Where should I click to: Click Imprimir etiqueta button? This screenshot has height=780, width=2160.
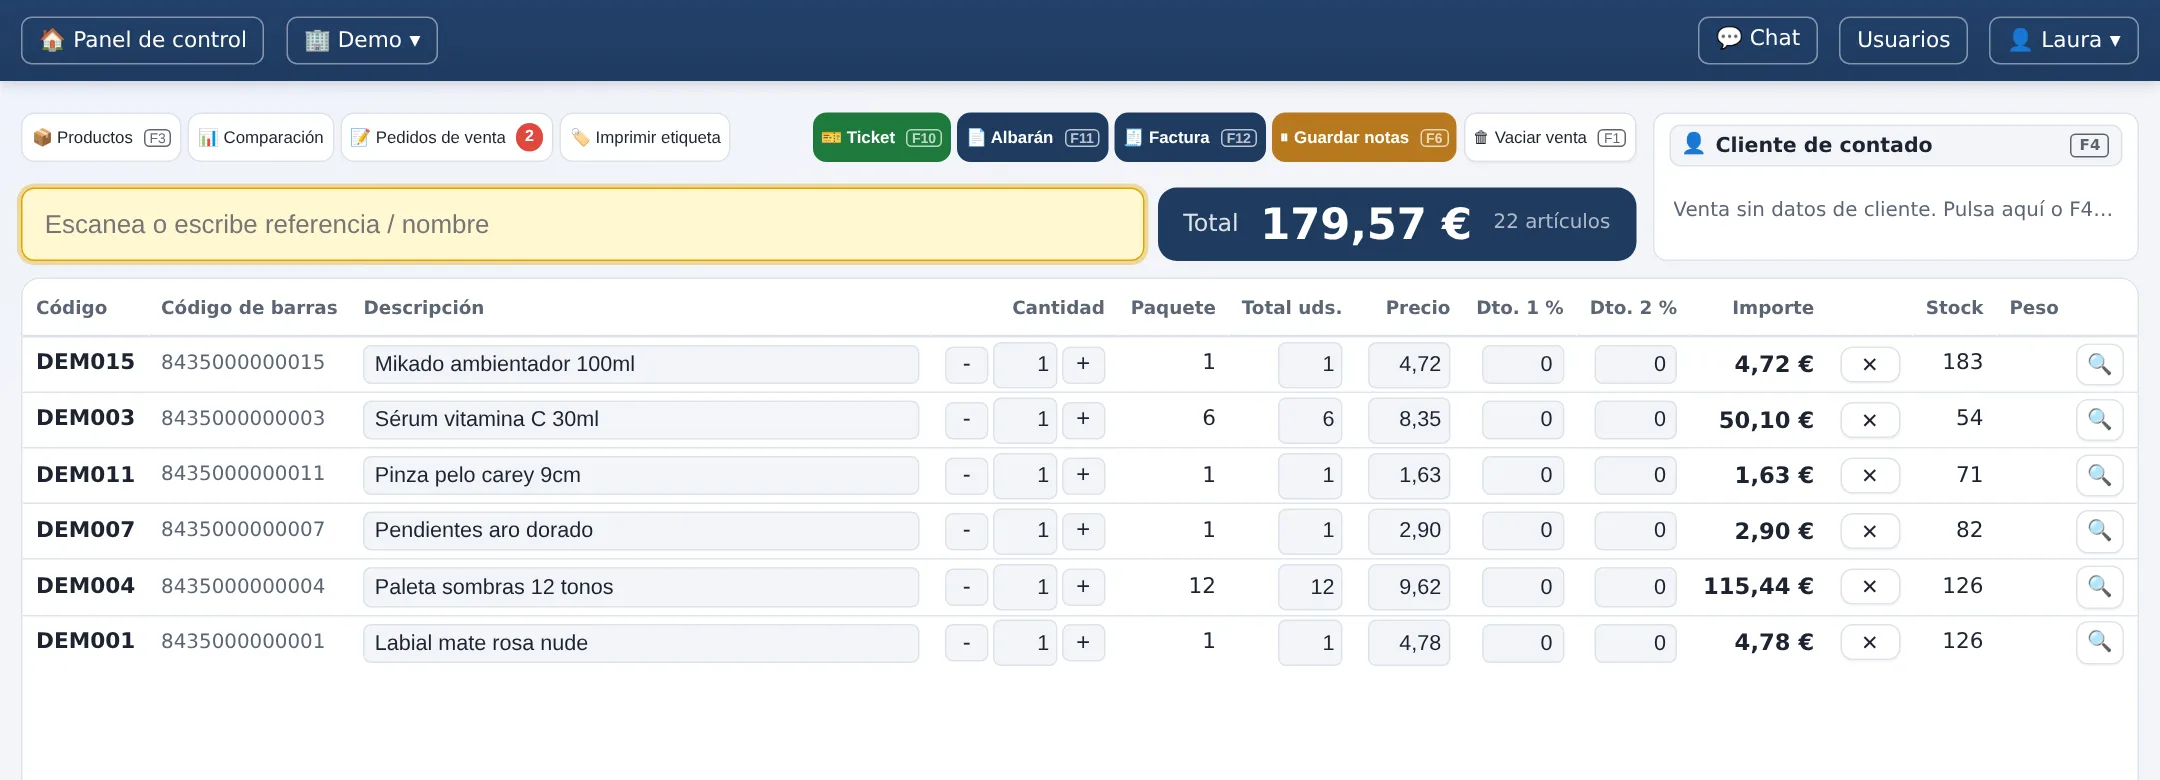tap(645, 138)
